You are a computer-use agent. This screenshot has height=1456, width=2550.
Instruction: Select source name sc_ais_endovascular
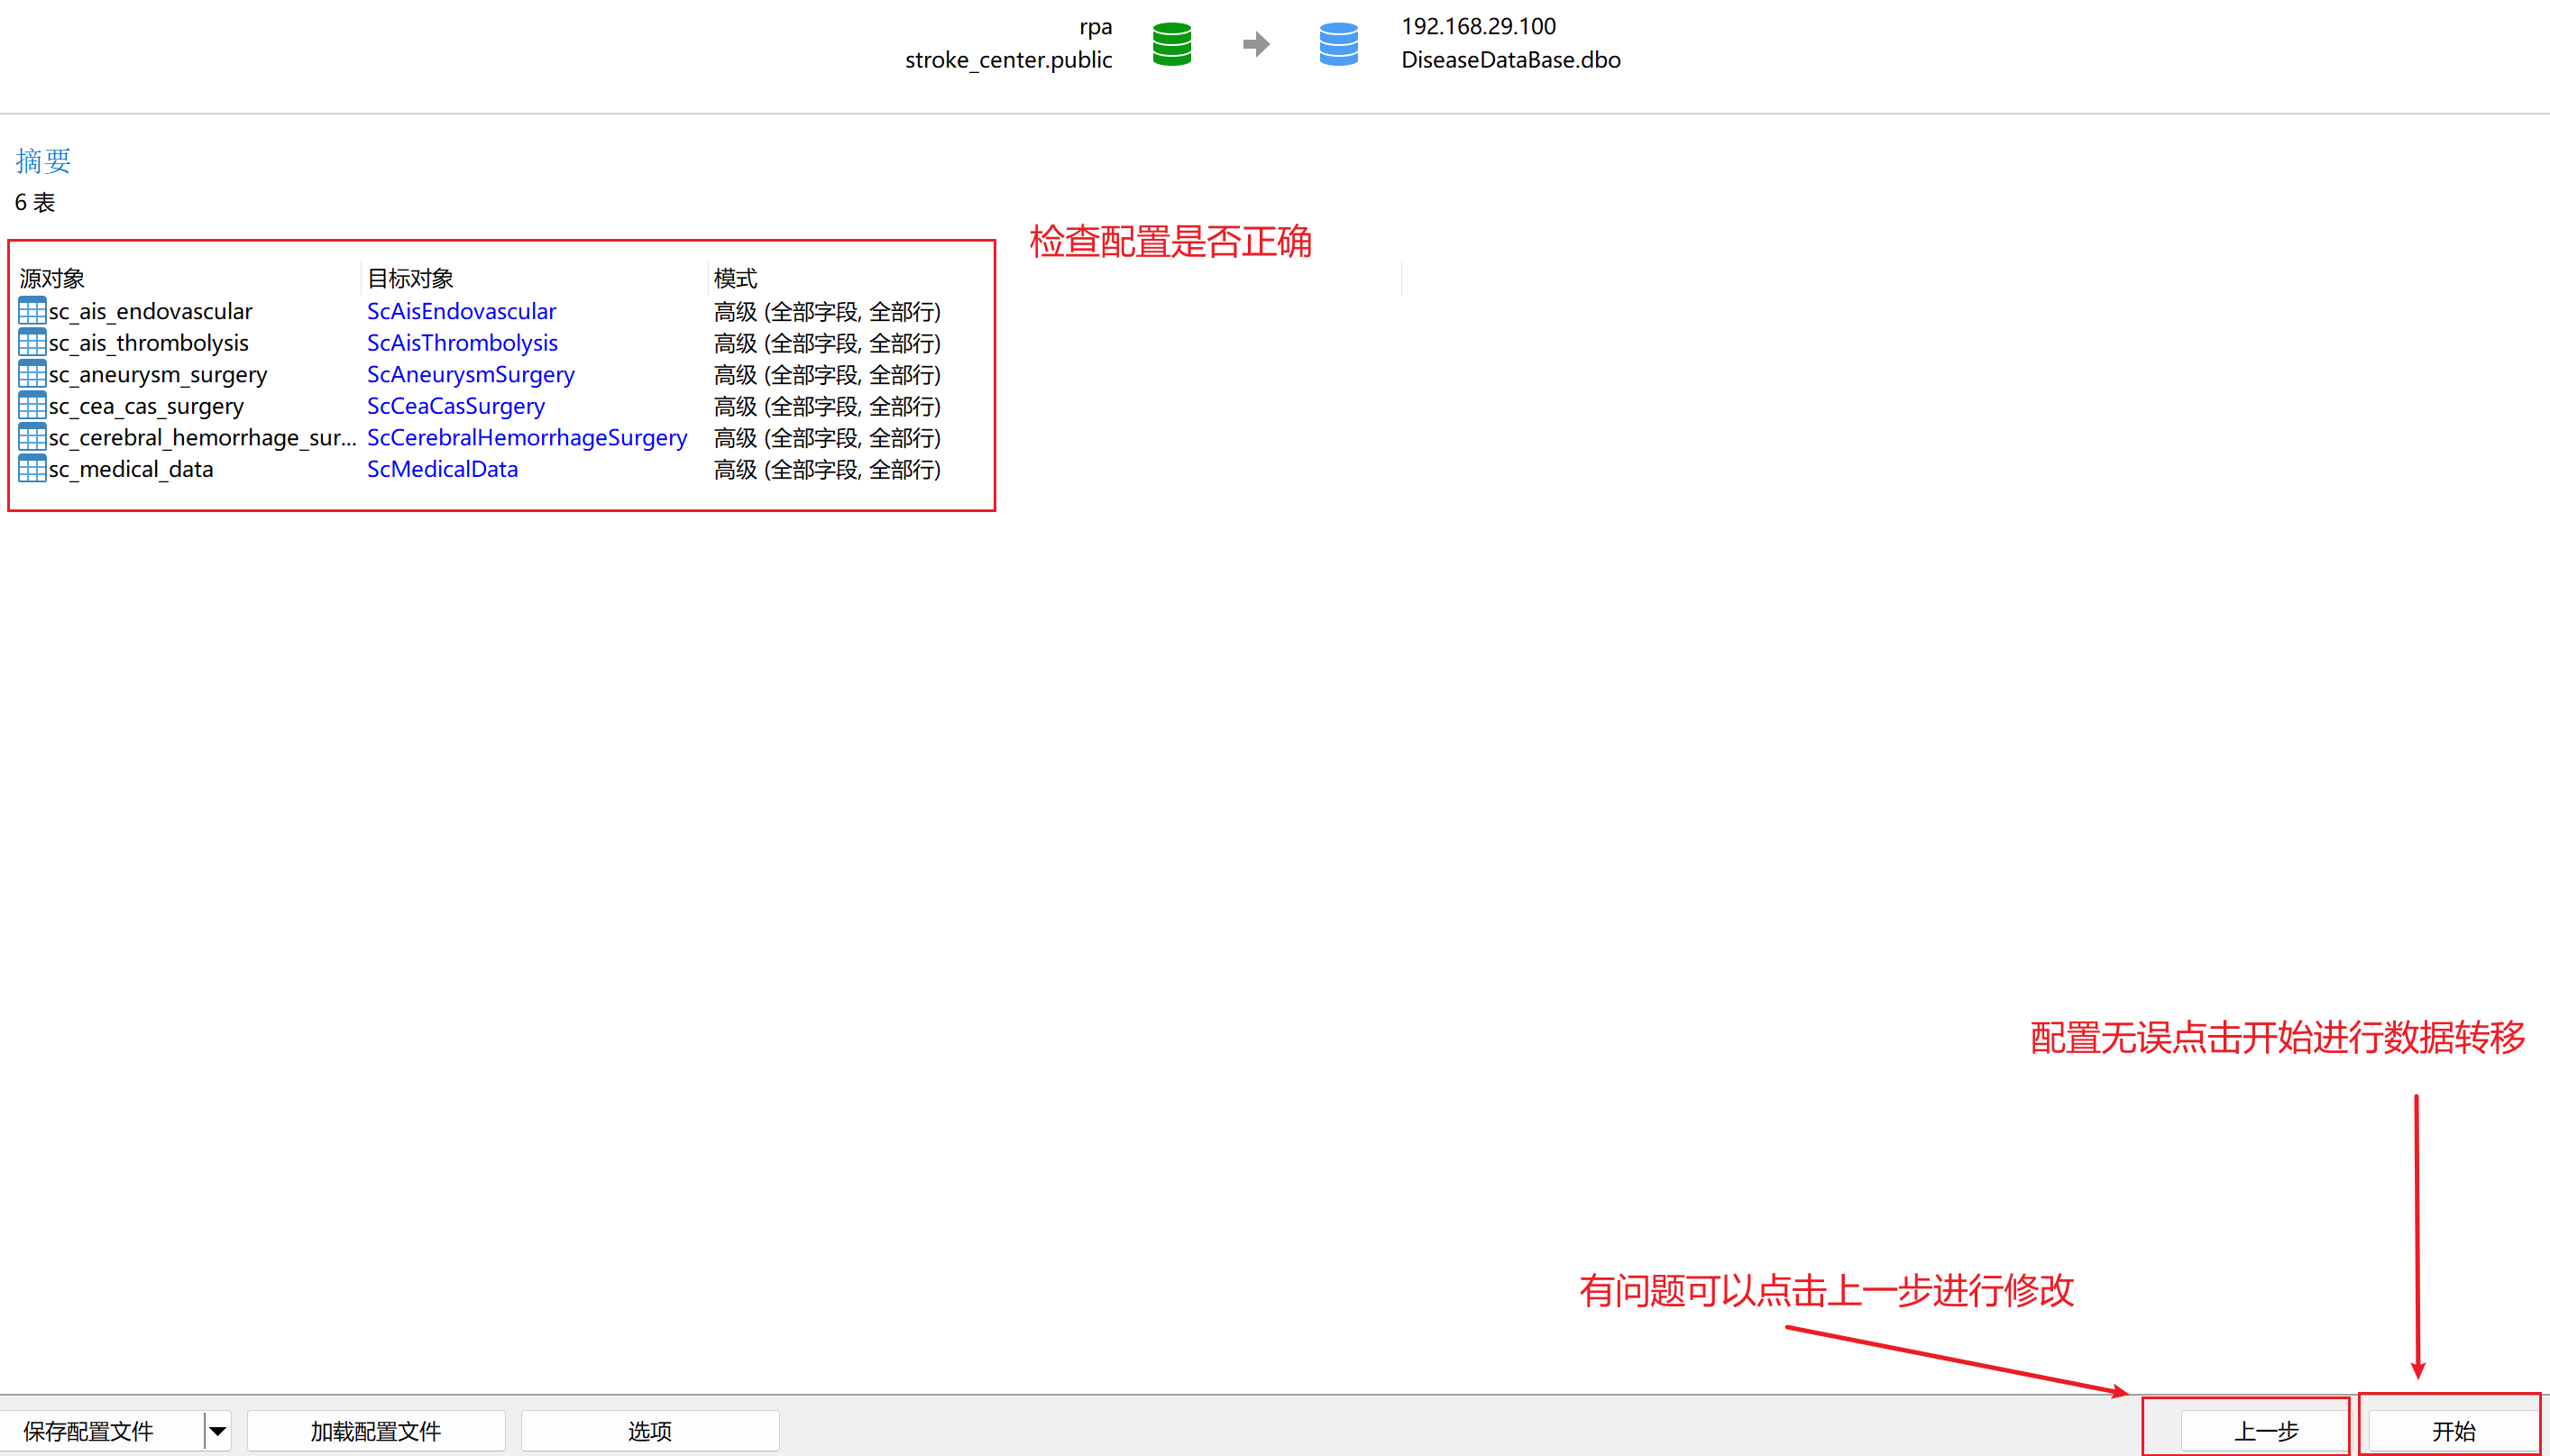coord(150,311)
